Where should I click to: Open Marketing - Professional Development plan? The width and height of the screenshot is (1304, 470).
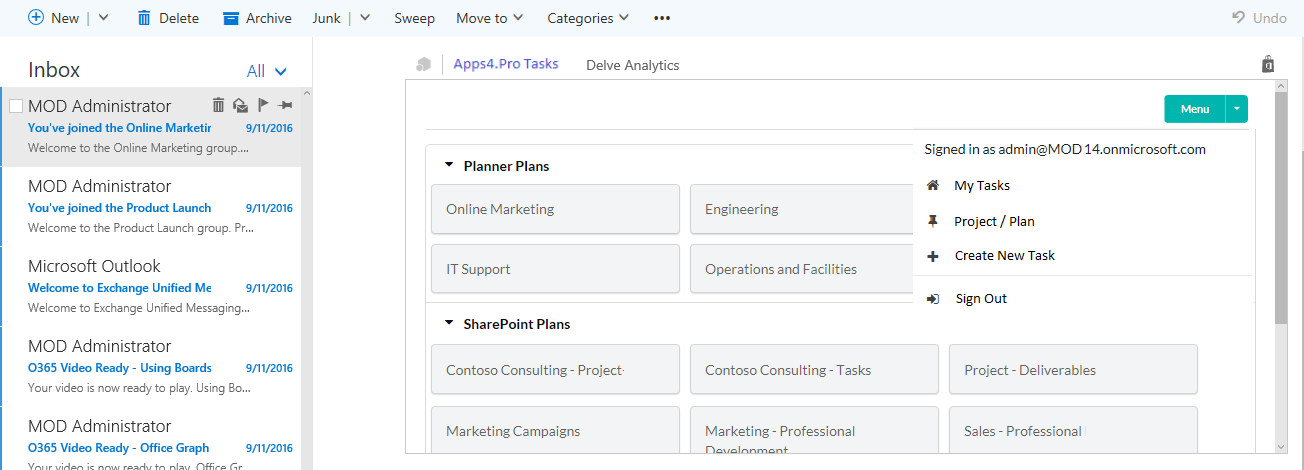tap(814, 430)
